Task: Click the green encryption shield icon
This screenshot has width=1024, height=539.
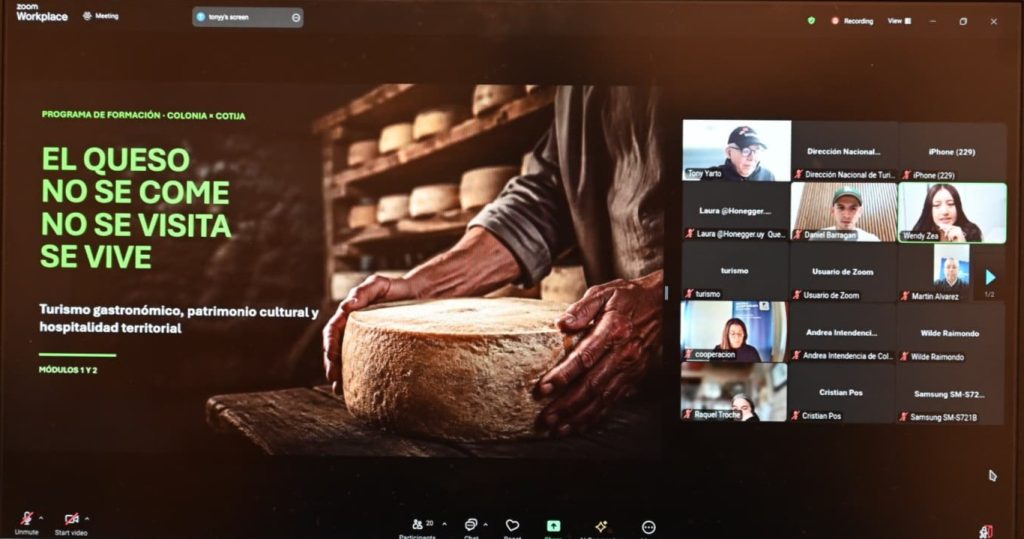Action: 811,20
